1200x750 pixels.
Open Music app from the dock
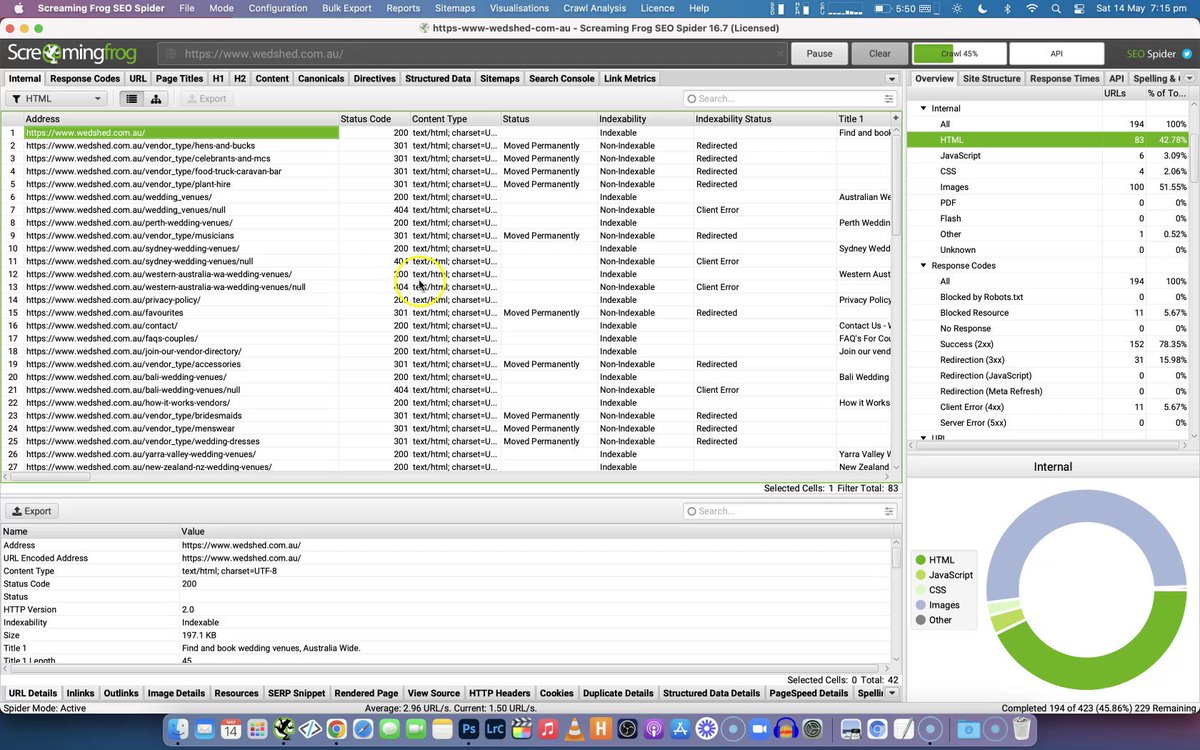pos(547,729)
